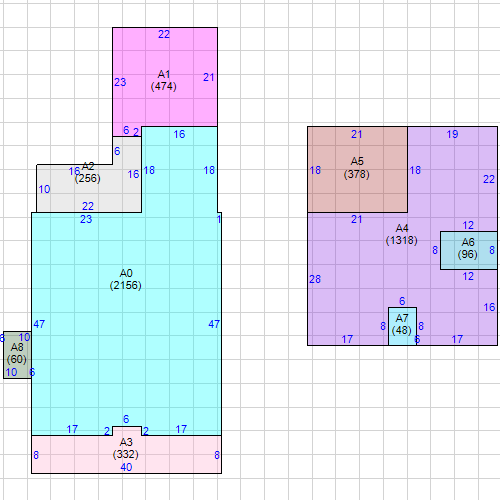500x500 pixels.
Task: Select the A0 (2156) area label
Action: [126, 279]
